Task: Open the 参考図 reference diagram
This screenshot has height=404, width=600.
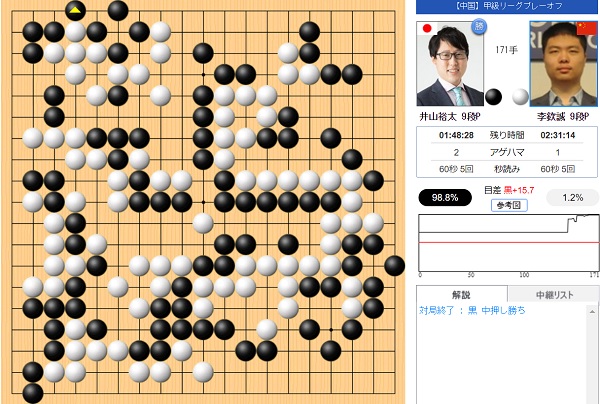Action: click(509, 205)
